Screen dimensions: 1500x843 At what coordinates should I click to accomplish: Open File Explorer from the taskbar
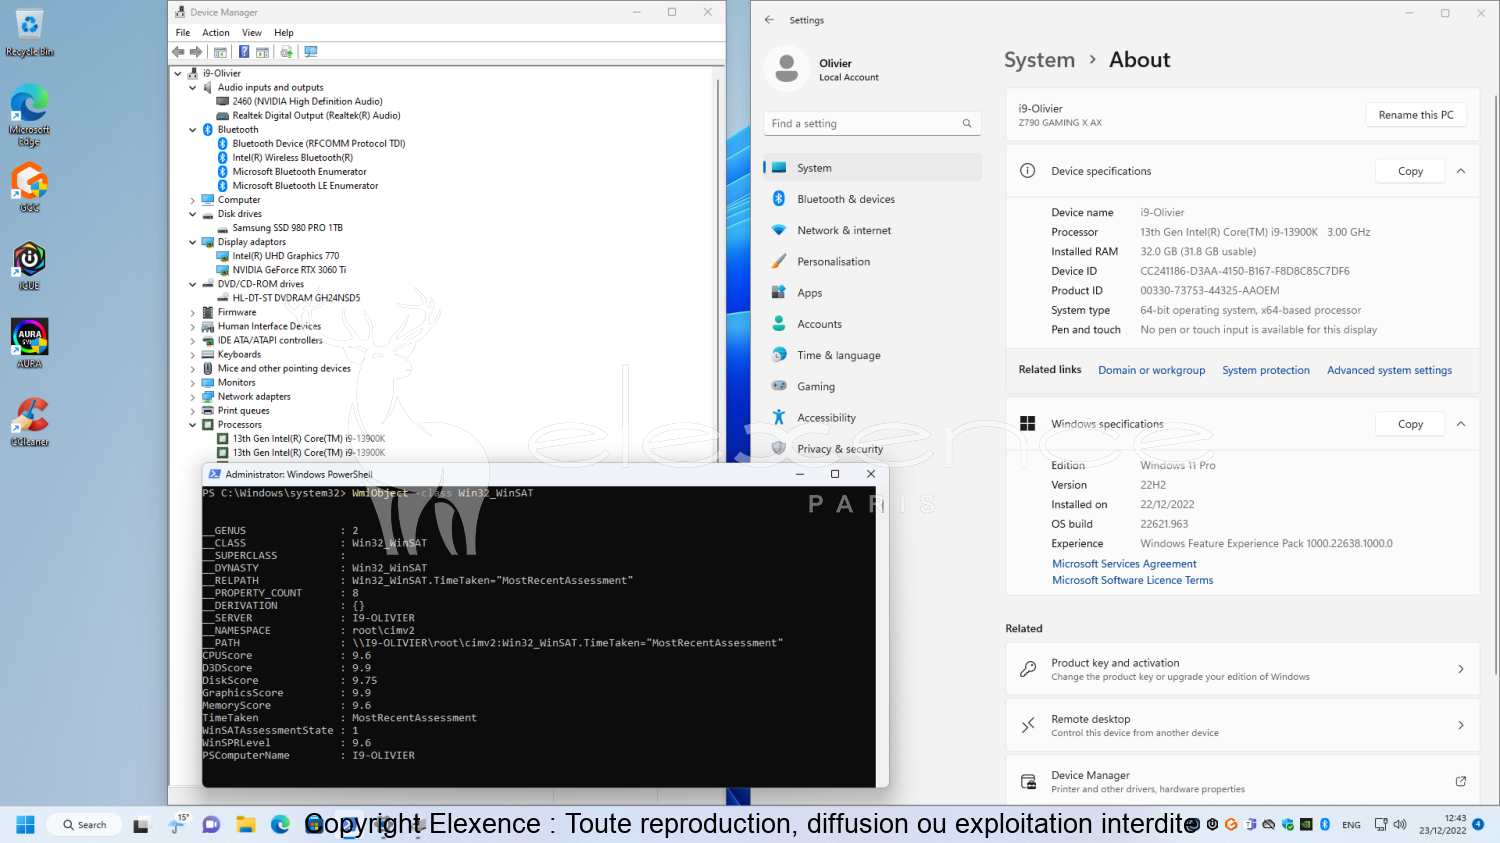[246, 825]
